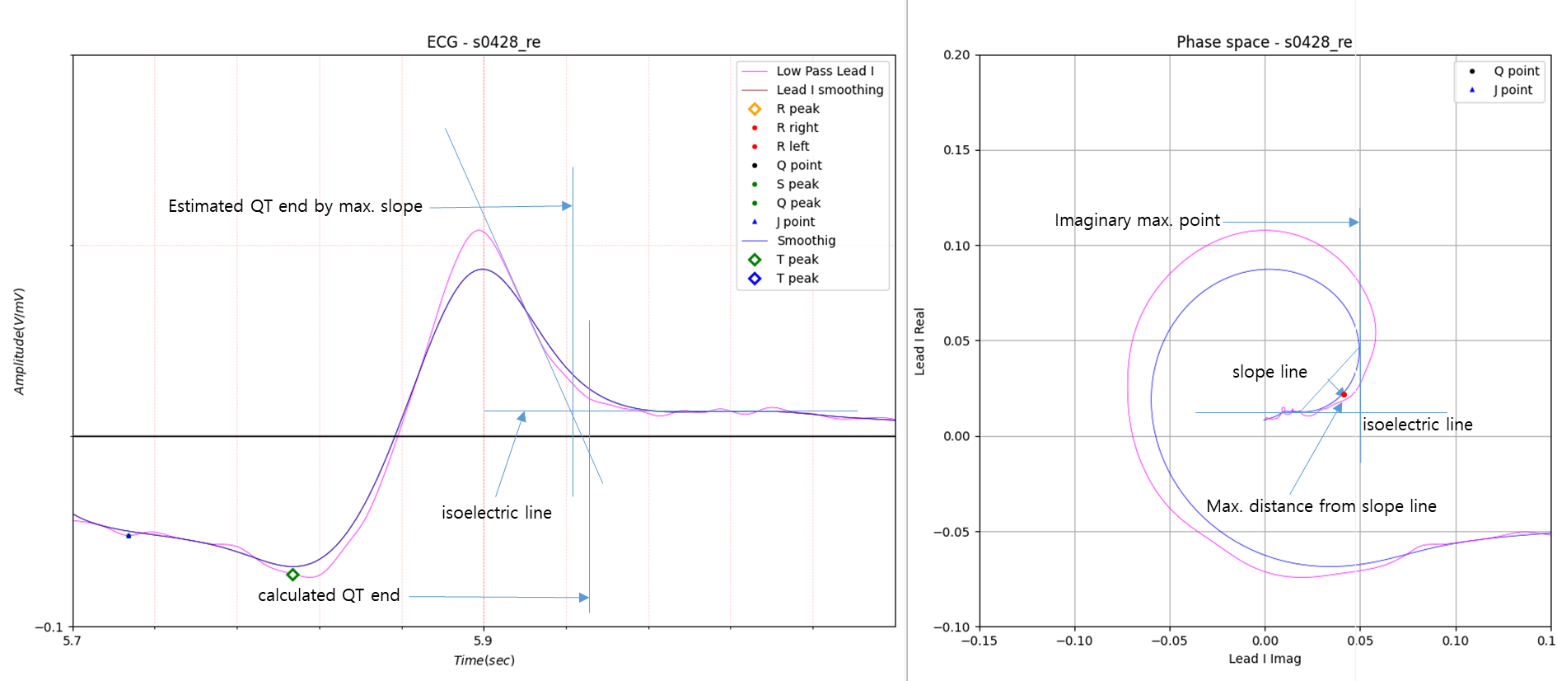The height and width of the screenshot is (681, 1557).
Task: Click the "Time(sec)" x-axis label
Action: (483, 660)
